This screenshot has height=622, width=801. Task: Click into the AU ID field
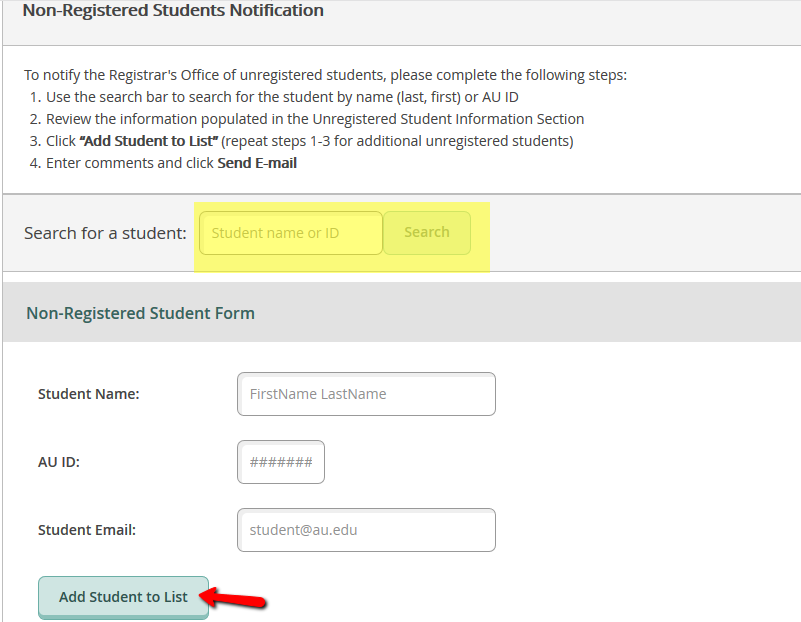point(281,462)
